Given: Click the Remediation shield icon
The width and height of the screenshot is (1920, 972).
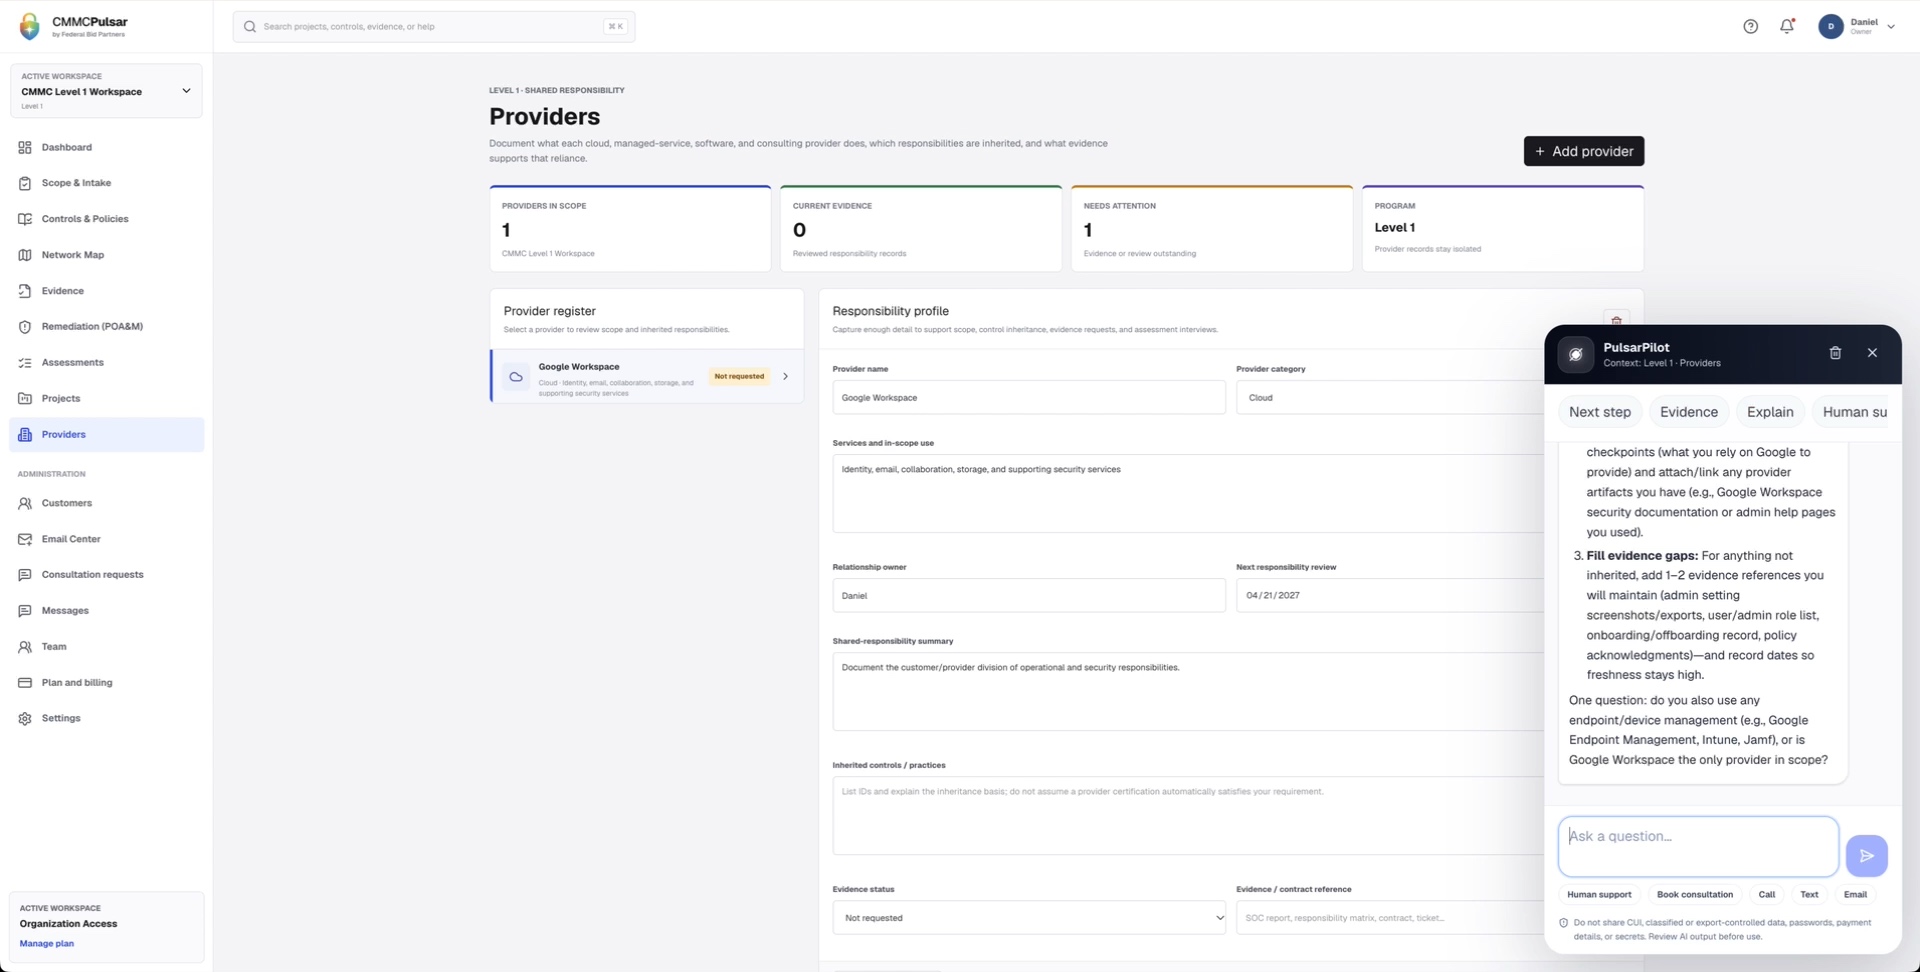Looking at the screenshot, I should click(x=25, y=327).
